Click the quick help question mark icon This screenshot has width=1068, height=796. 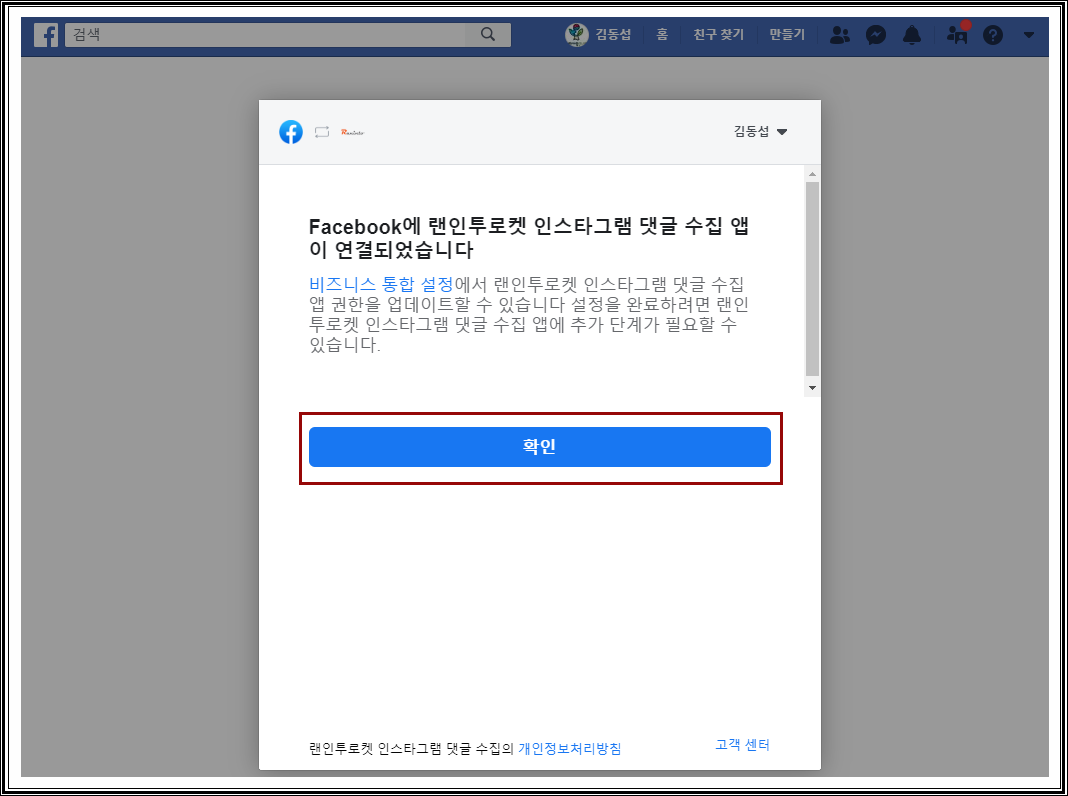tap(992, 35)
